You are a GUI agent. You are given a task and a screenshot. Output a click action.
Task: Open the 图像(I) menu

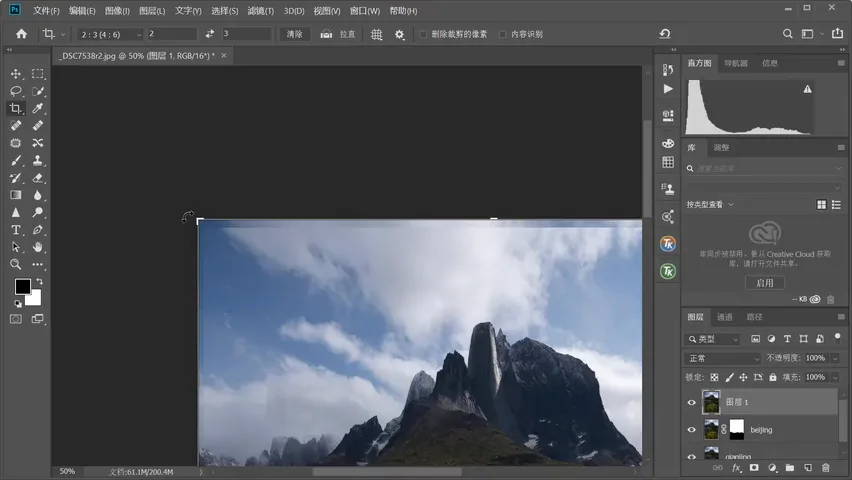(x=117, y=11)
